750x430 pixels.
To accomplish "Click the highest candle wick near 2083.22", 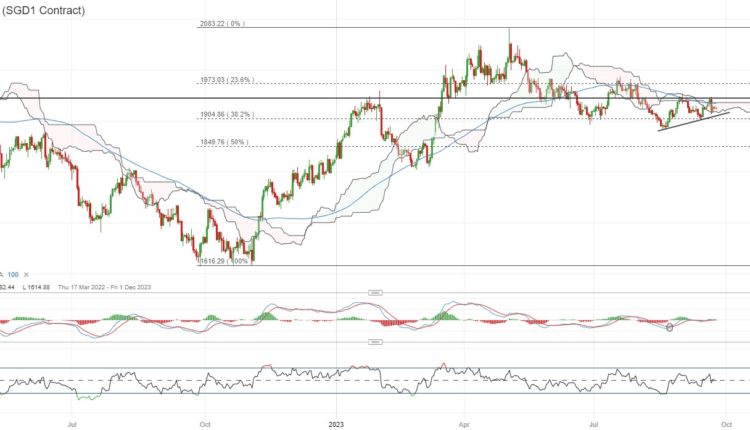I will 509,33.
